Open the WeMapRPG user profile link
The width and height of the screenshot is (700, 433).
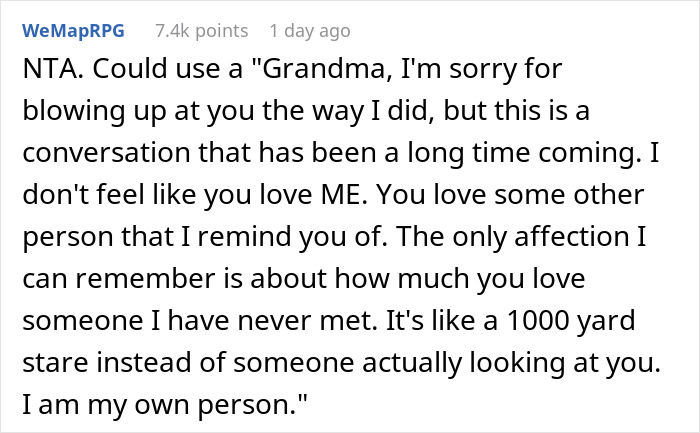pos(76,30)
